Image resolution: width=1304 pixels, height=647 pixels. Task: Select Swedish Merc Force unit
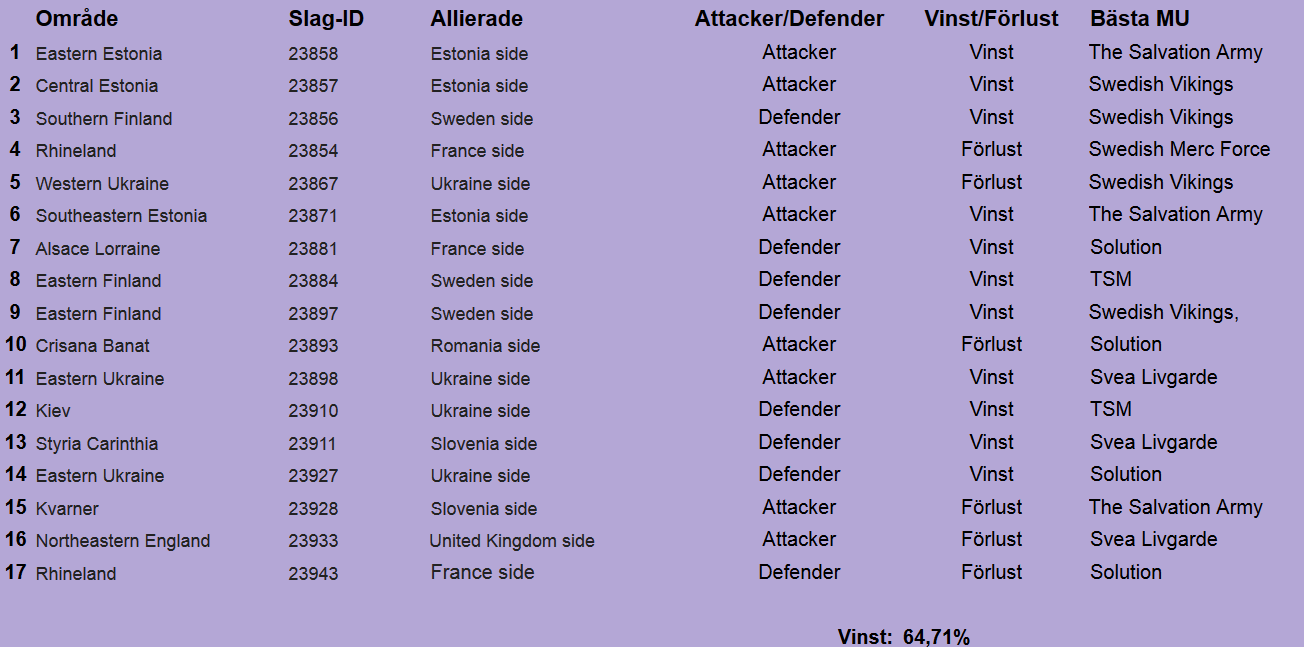click(x=1179, y=150)
